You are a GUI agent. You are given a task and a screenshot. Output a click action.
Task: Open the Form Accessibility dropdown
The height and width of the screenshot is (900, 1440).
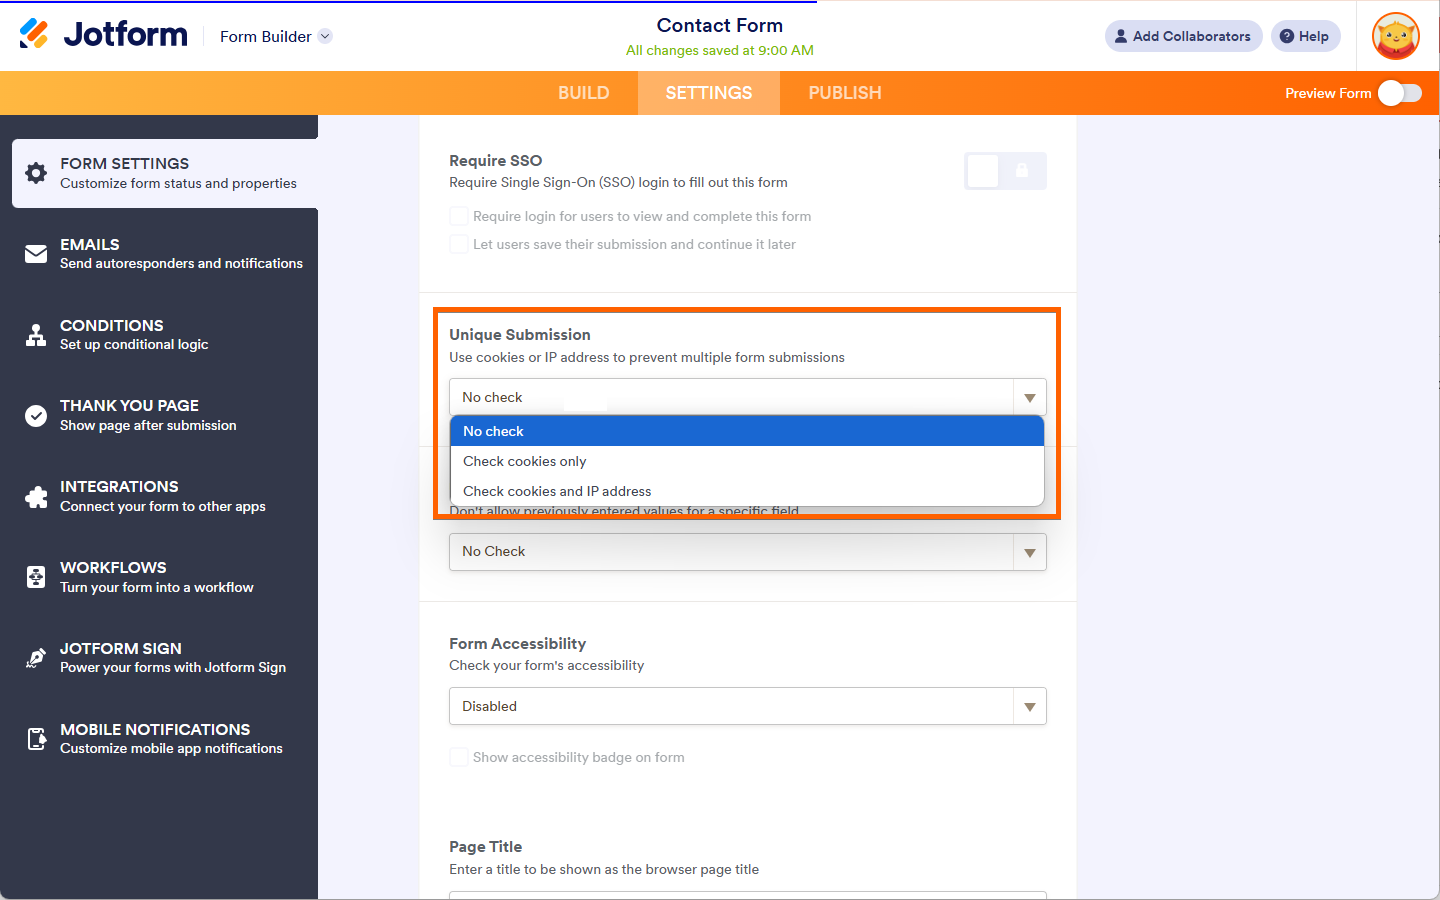[x=747, y=706]
